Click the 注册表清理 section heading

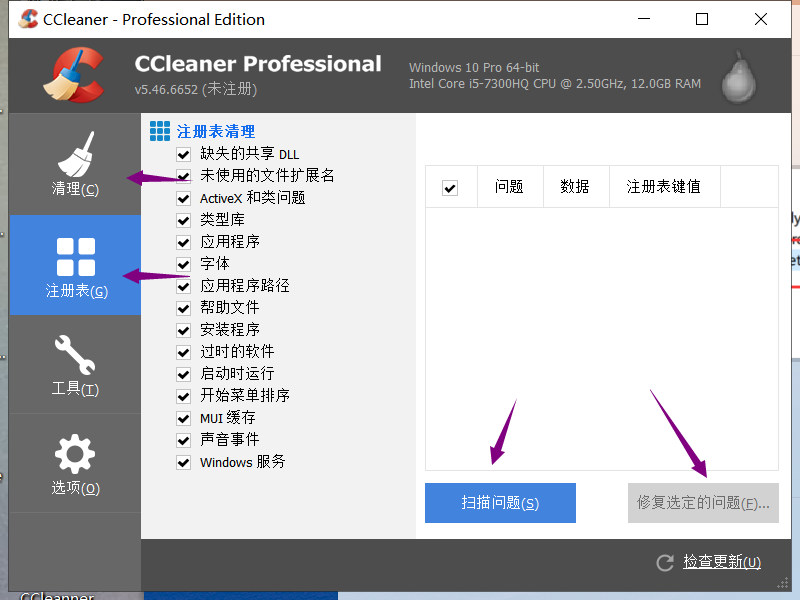click(x=216, y=131)
